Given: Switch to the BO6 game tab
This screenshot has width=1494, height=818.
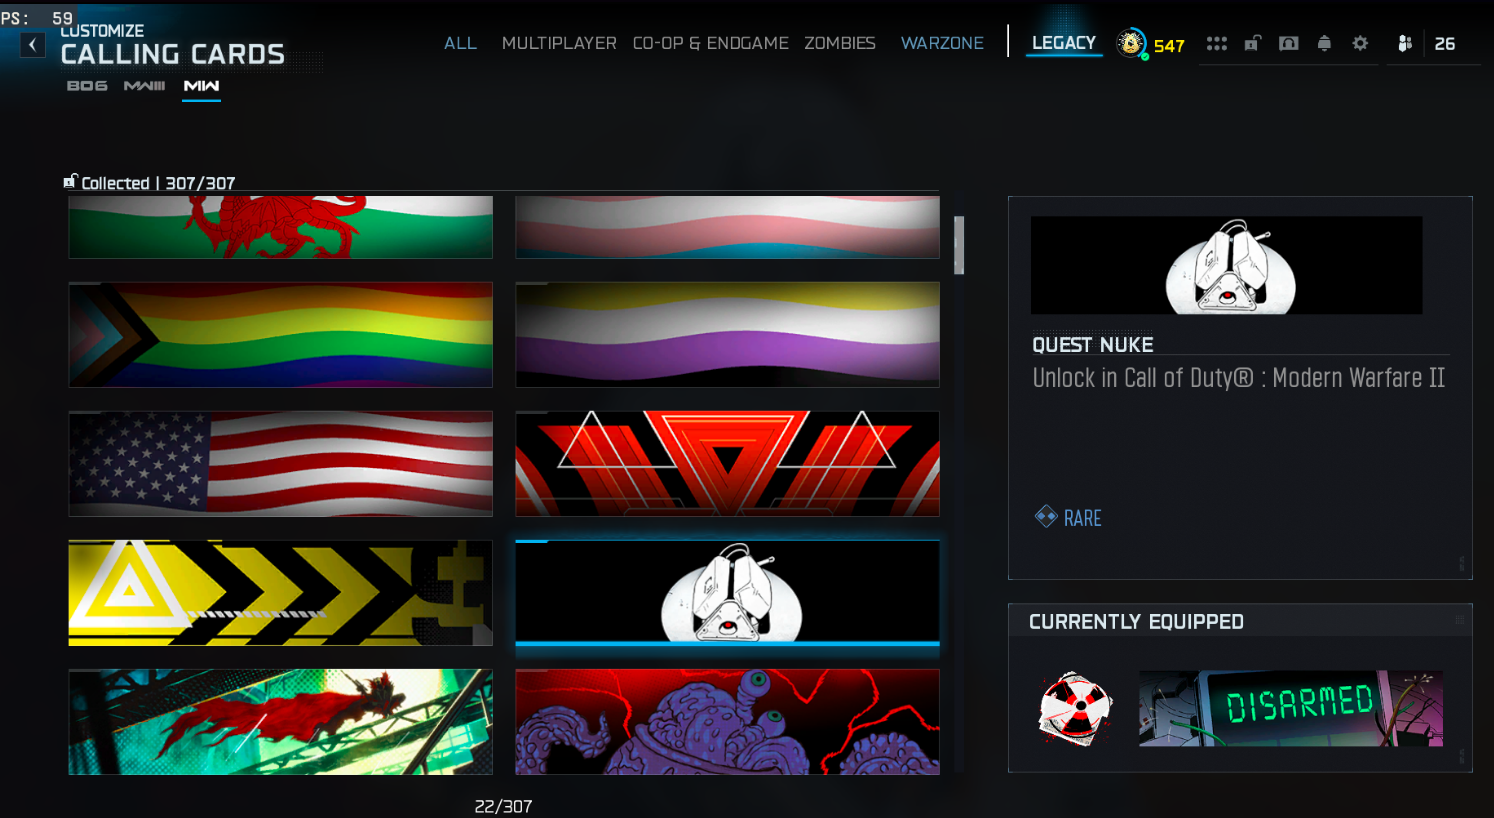Looking at the screenshot, I should tap(87, 86).
